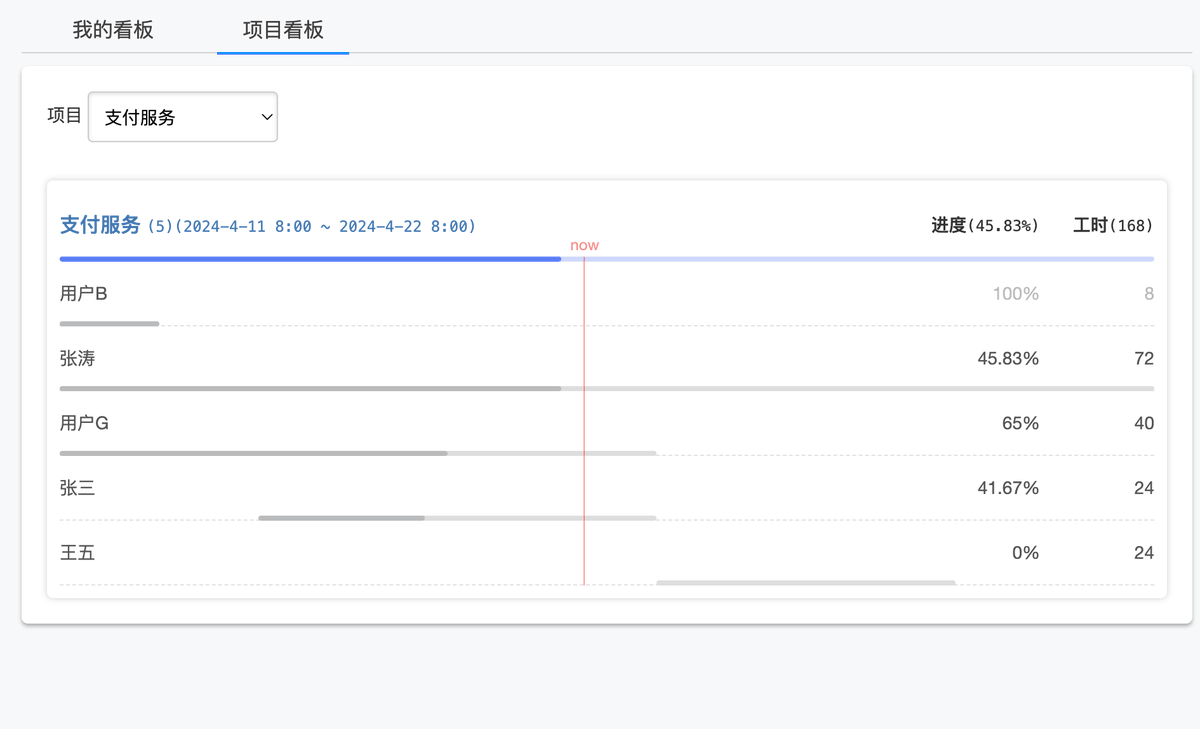
Task: Click 王五 0% progress value
Action: point(1025,552)
